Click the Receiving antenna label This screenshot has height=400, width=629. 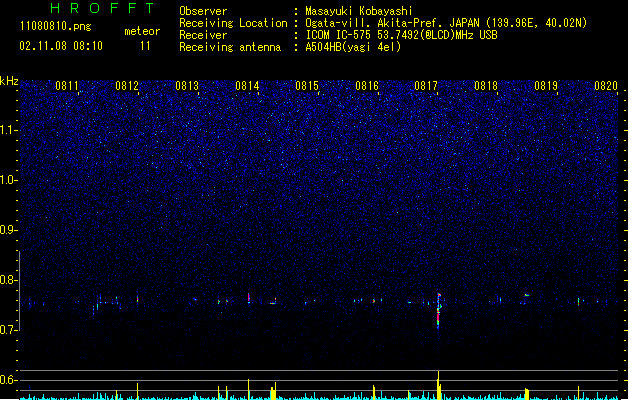click(x=230, y=47)
